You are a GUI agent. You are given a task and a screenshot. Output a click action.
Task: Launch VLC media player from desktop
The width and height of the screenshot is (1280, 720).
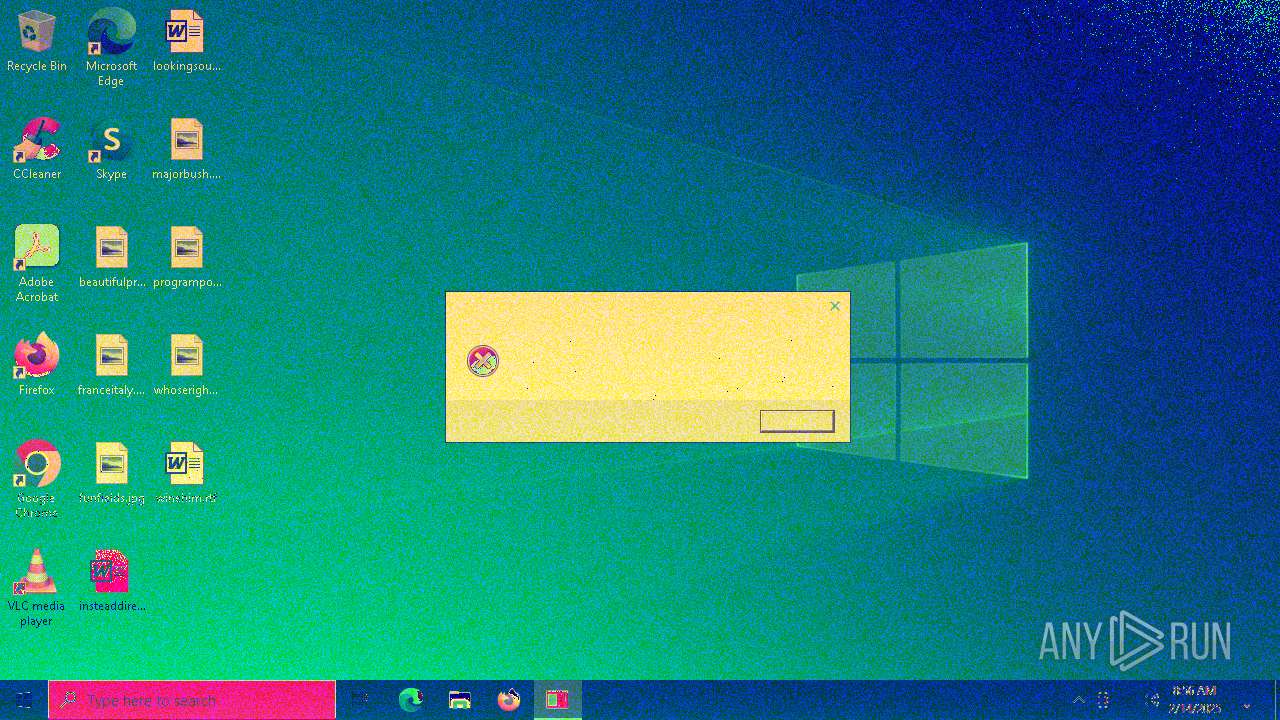(x=37, y=588)
